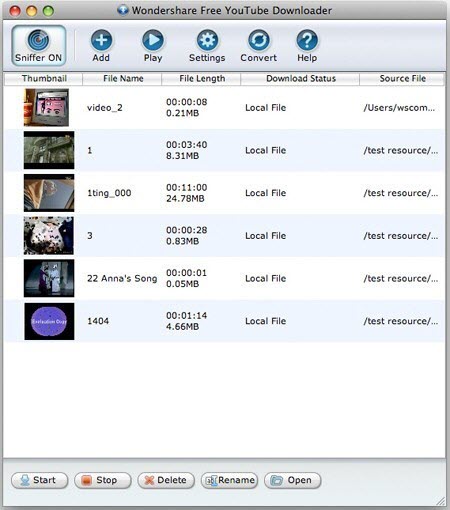Select thumbnail of video_2
Image resolution: width=450 pixels, height=510 pixels.
(x=46, y=107)
